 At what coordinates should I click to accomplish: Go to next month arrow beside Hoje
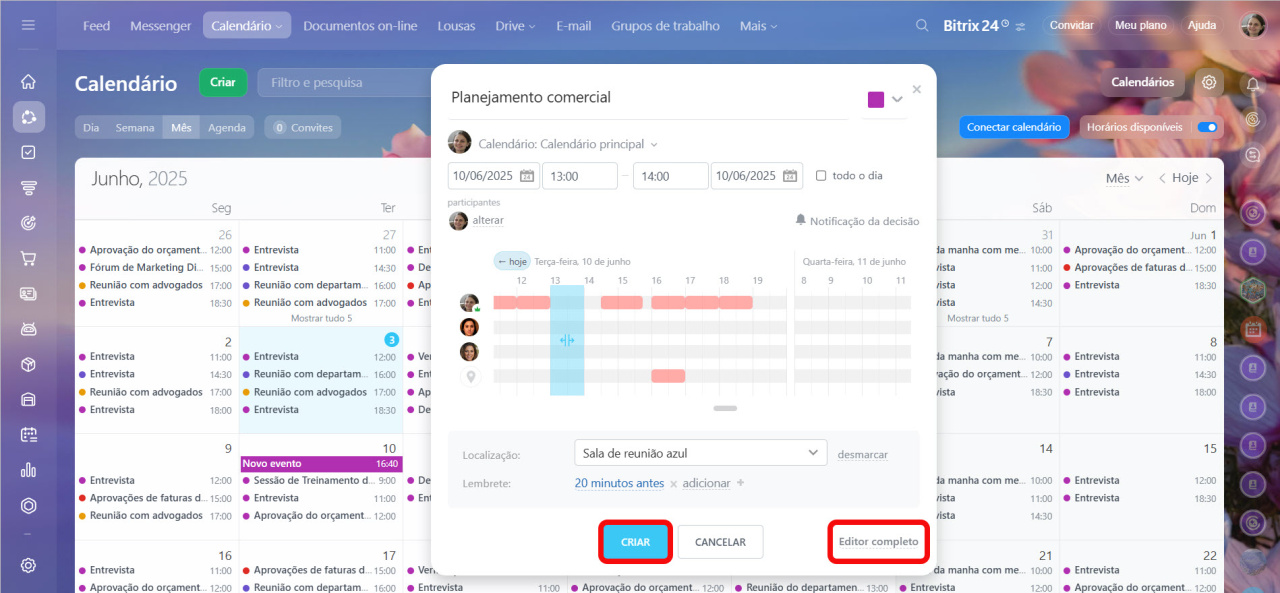click(1209, 178)
